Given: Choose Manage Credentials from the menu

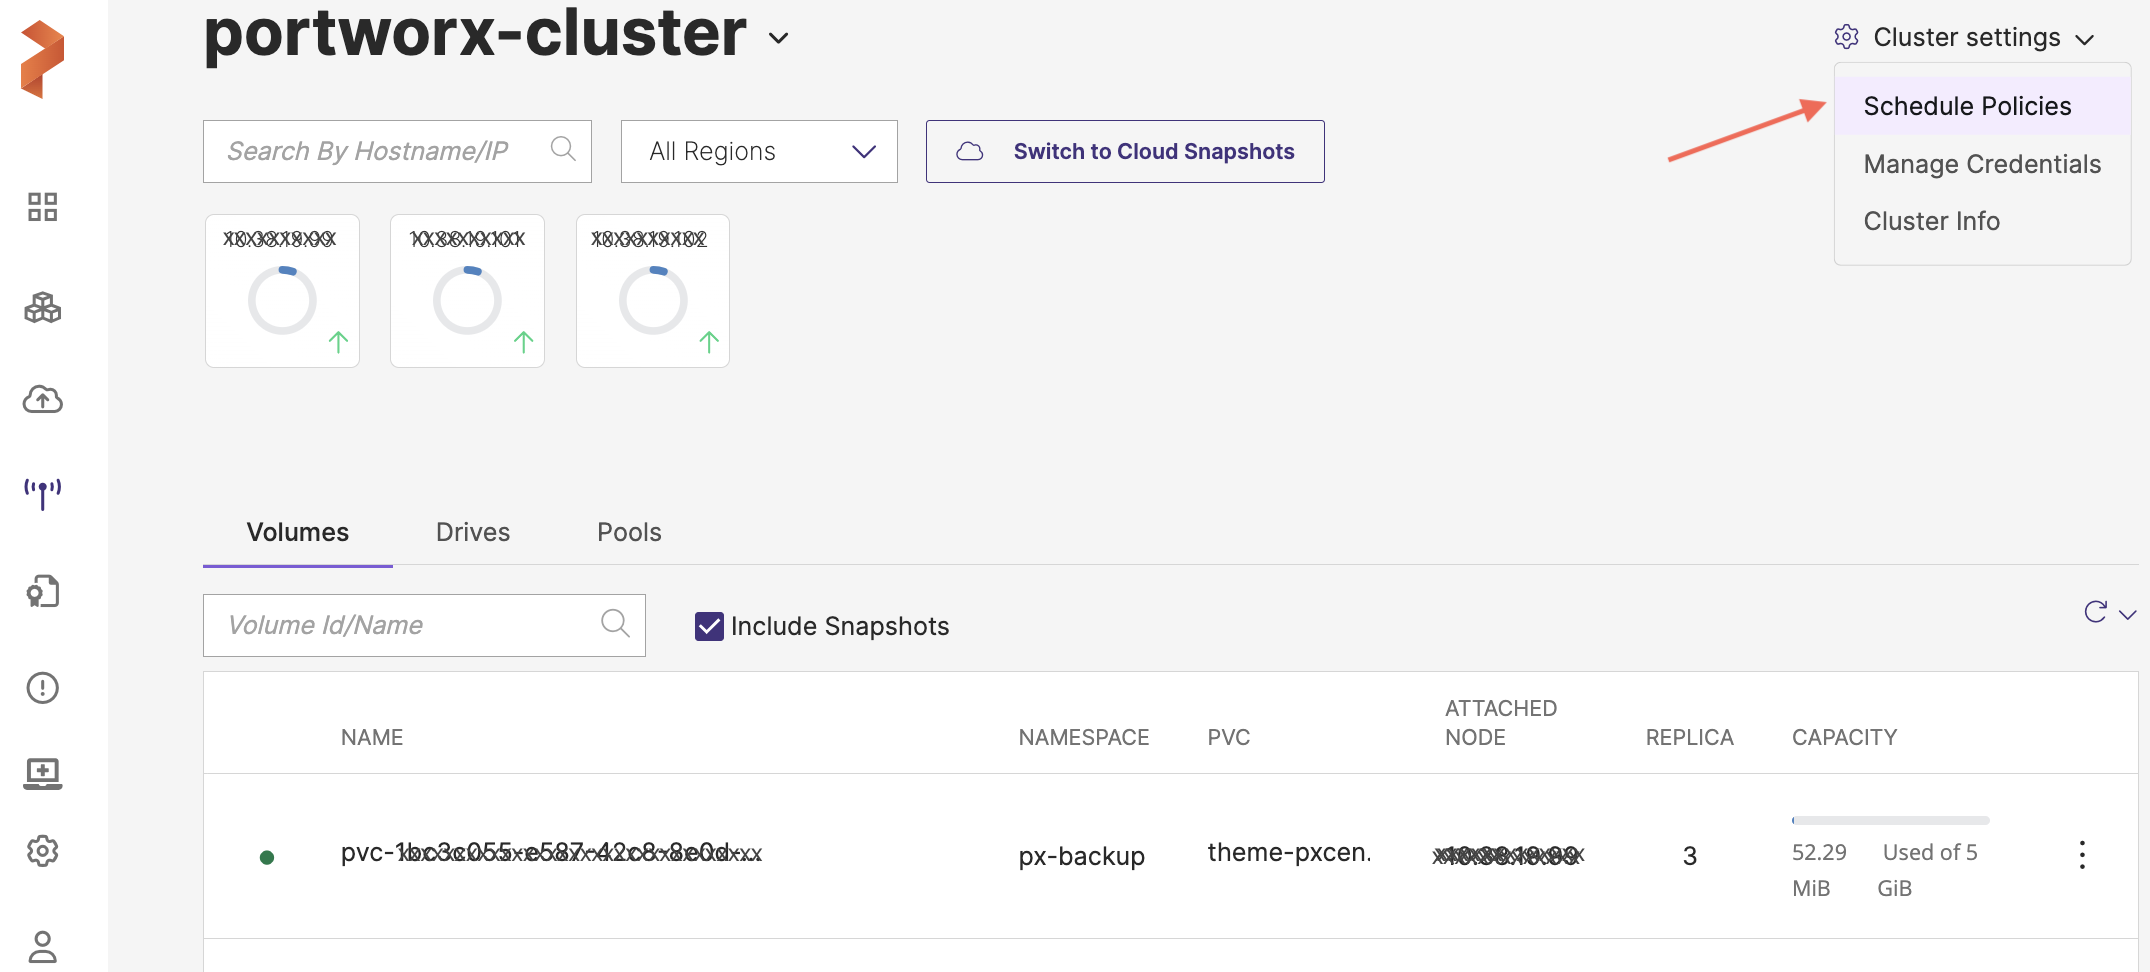Looking at the screenshot, I should pyautogui.click(x=1982, y=164).
